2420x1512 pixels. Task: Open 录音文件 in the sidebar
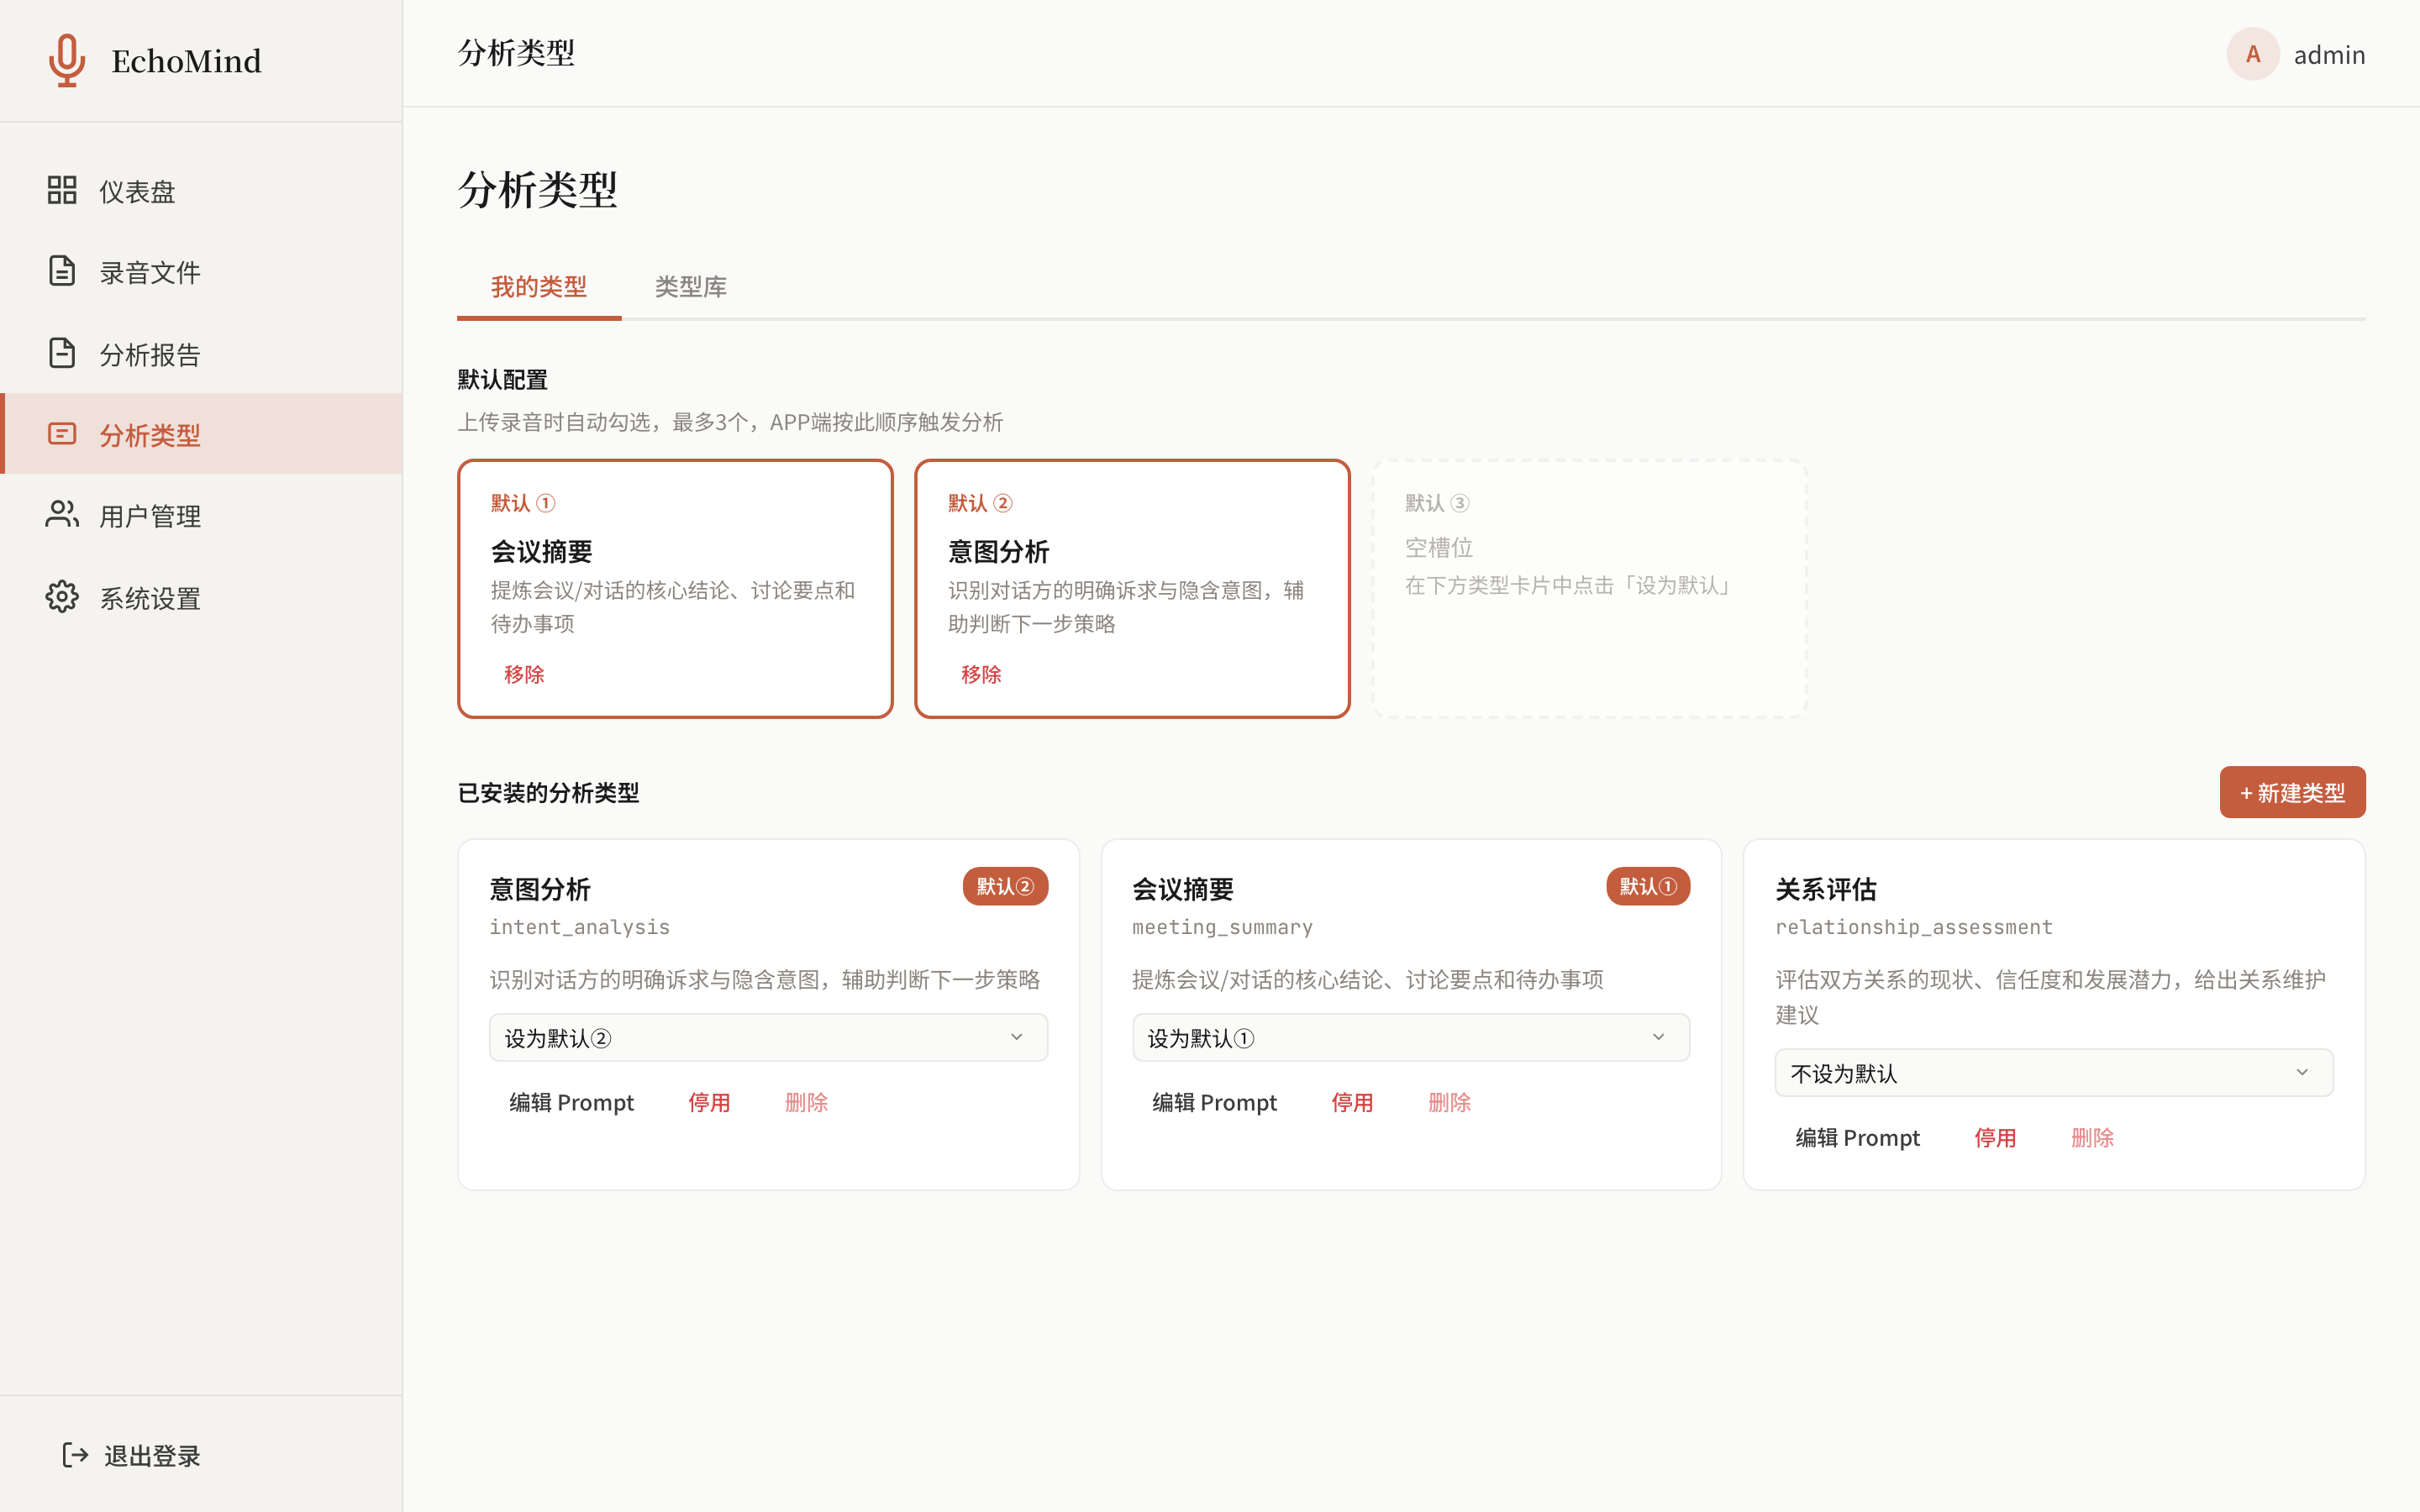pos(201,271)
